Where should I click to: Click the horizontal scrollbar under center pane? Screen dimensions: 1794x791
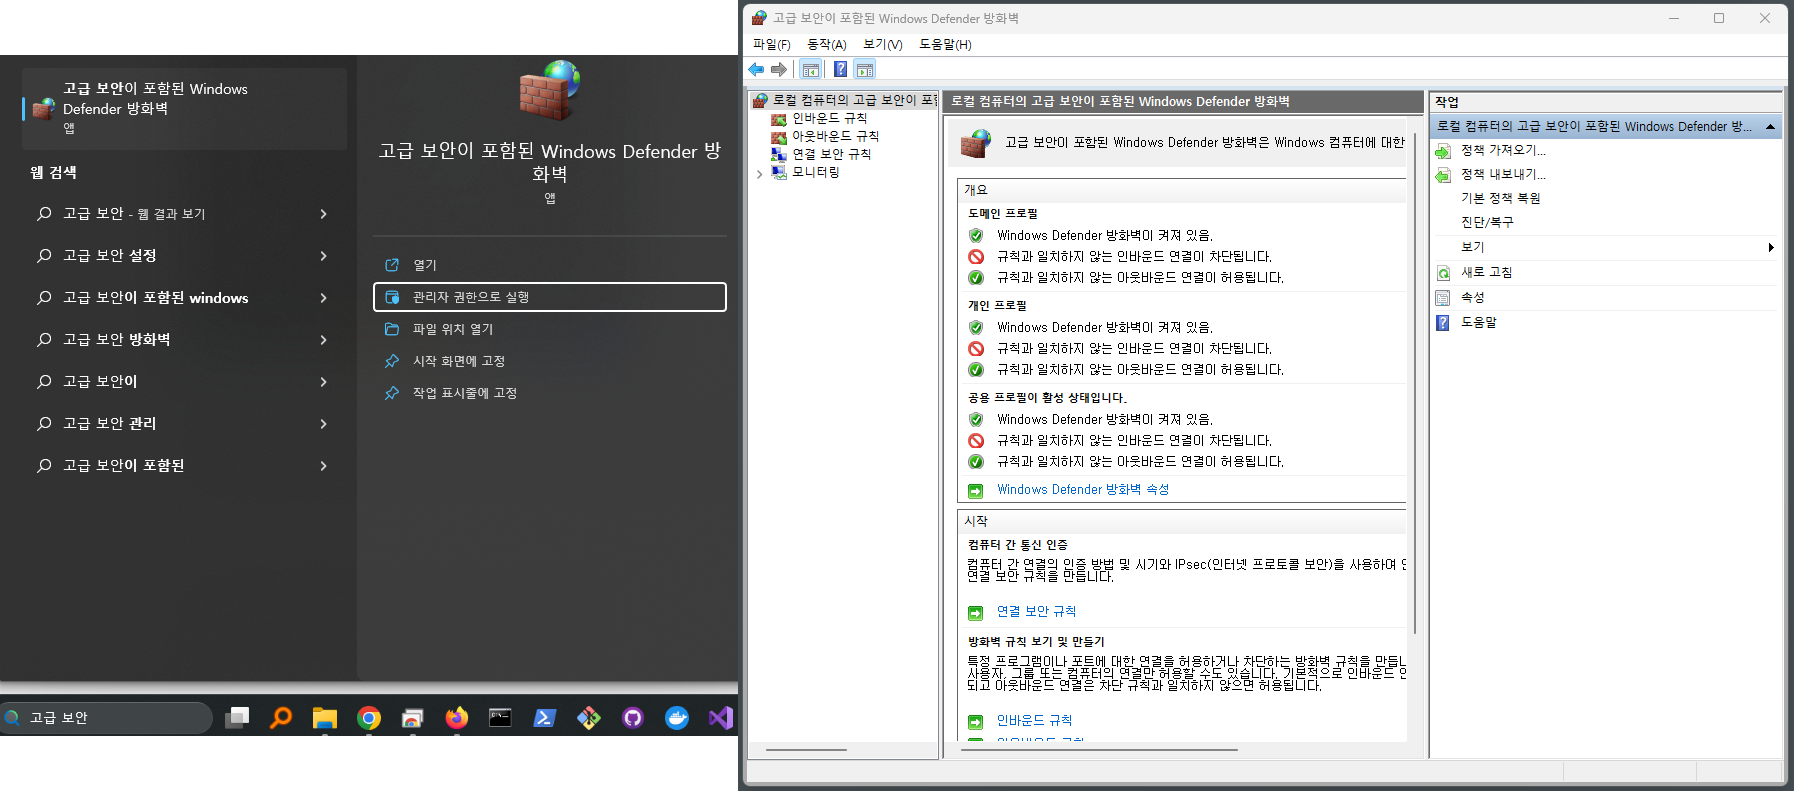coord(1099,749)
